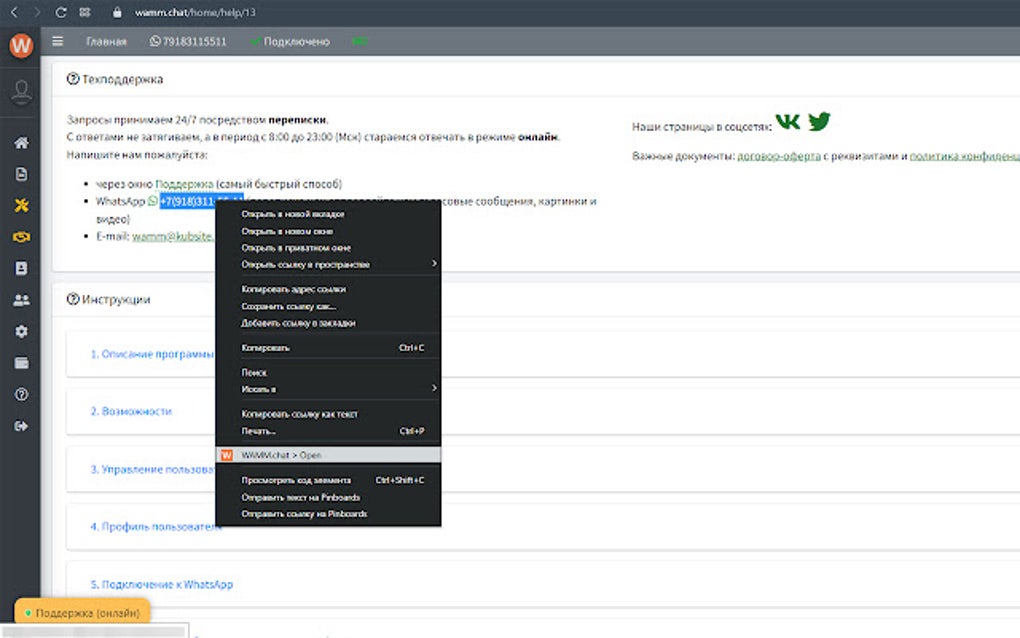Open the help question mark sidebar icon
Image resolution: width=1020 pixels, height=638 pixels.
(21, 394)
